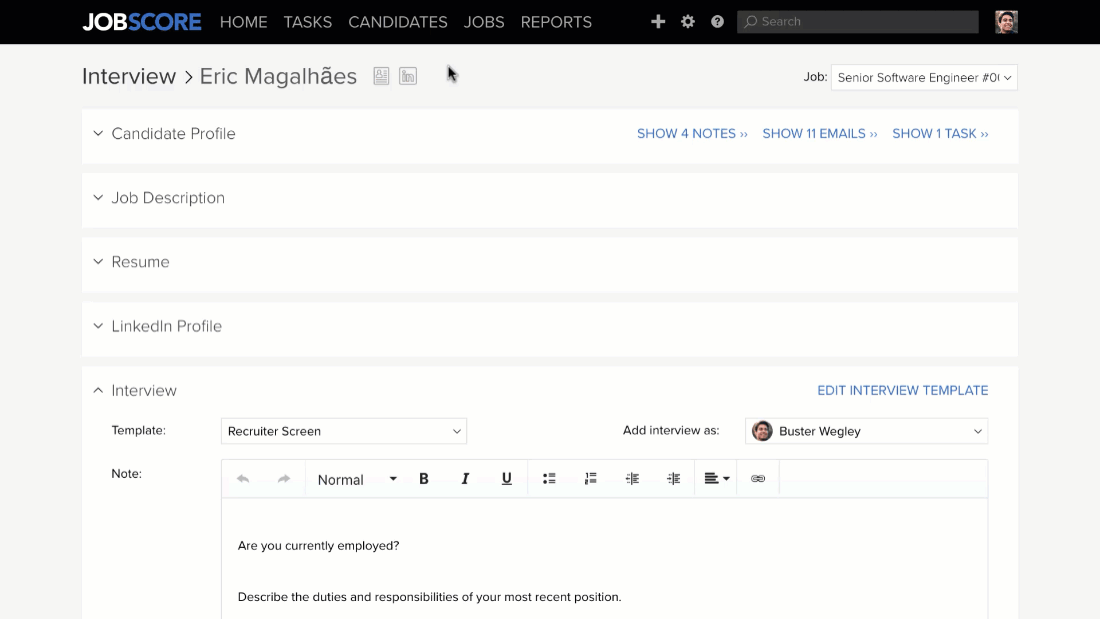Click SHOW 4 NOTES link
Viewport: 1100px width, 619px height.
(x=692, y=133)
